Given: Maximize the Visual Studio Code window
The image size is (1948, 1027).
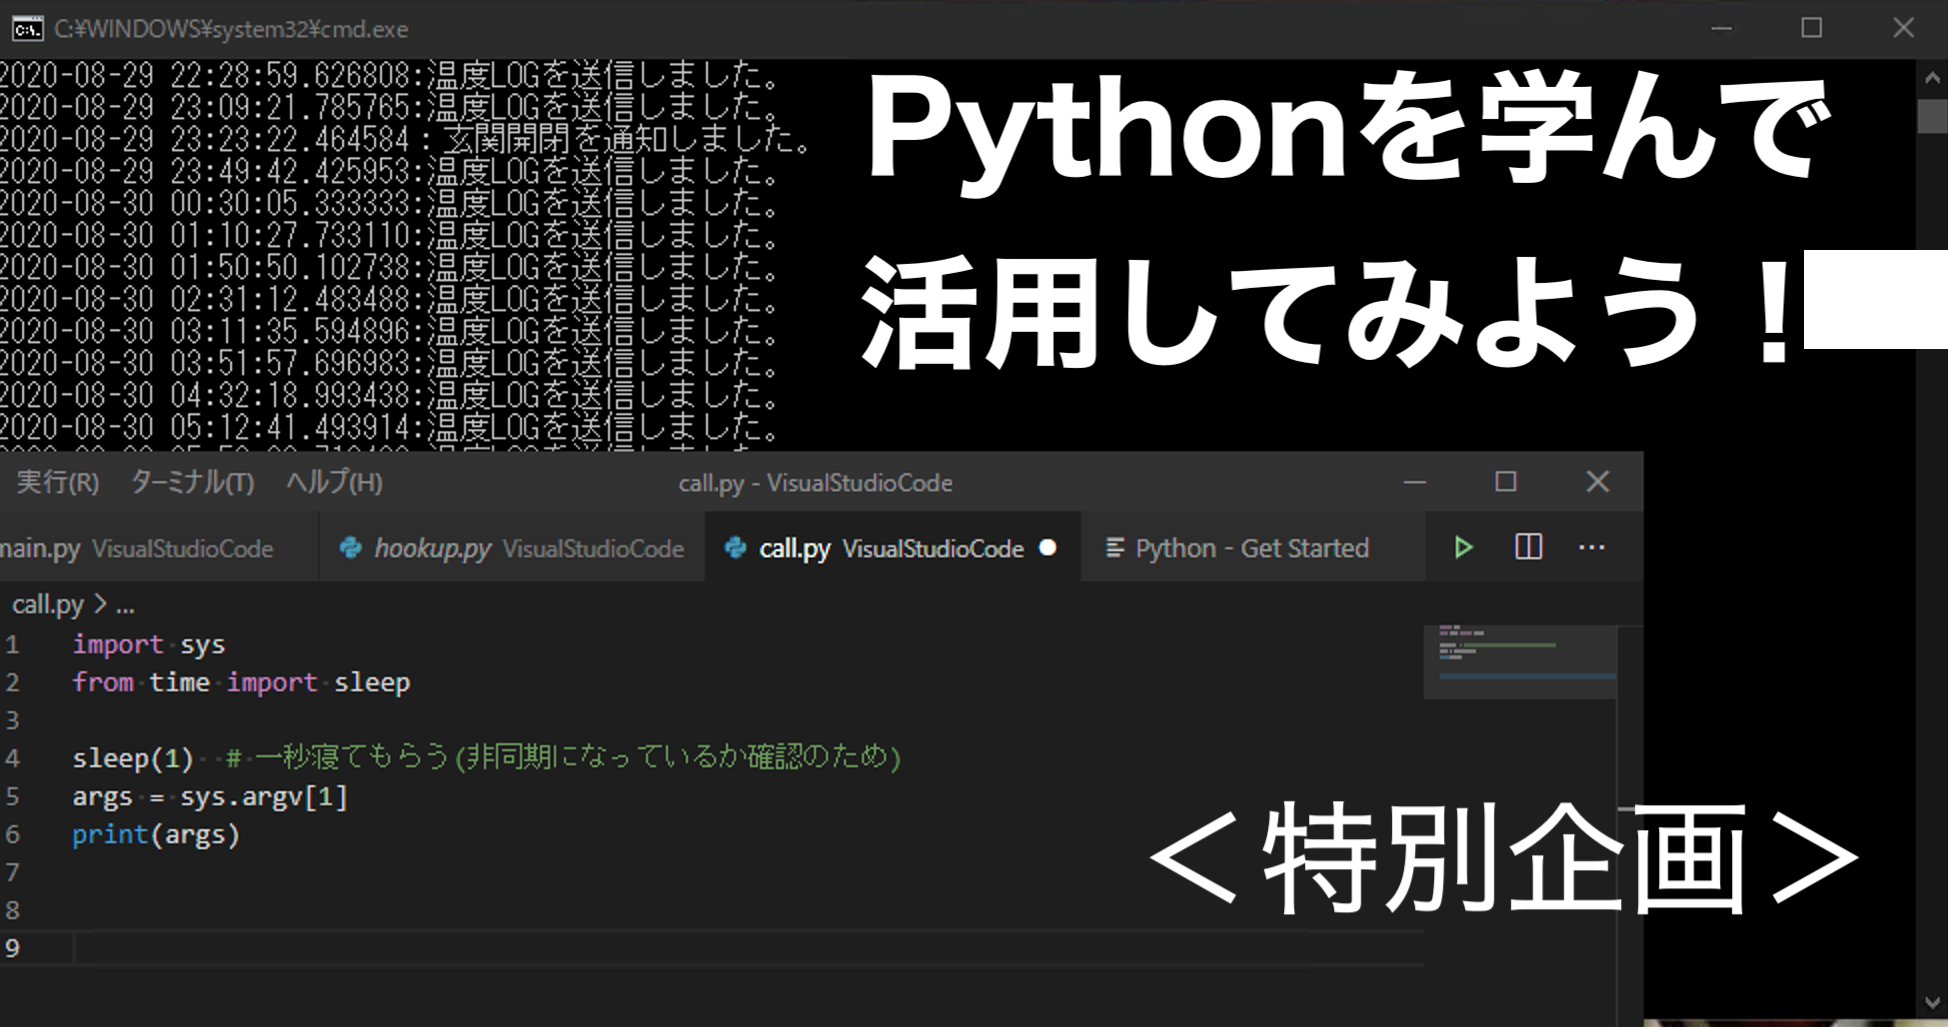Looking at the screenshot, I should click(1505, 482).
